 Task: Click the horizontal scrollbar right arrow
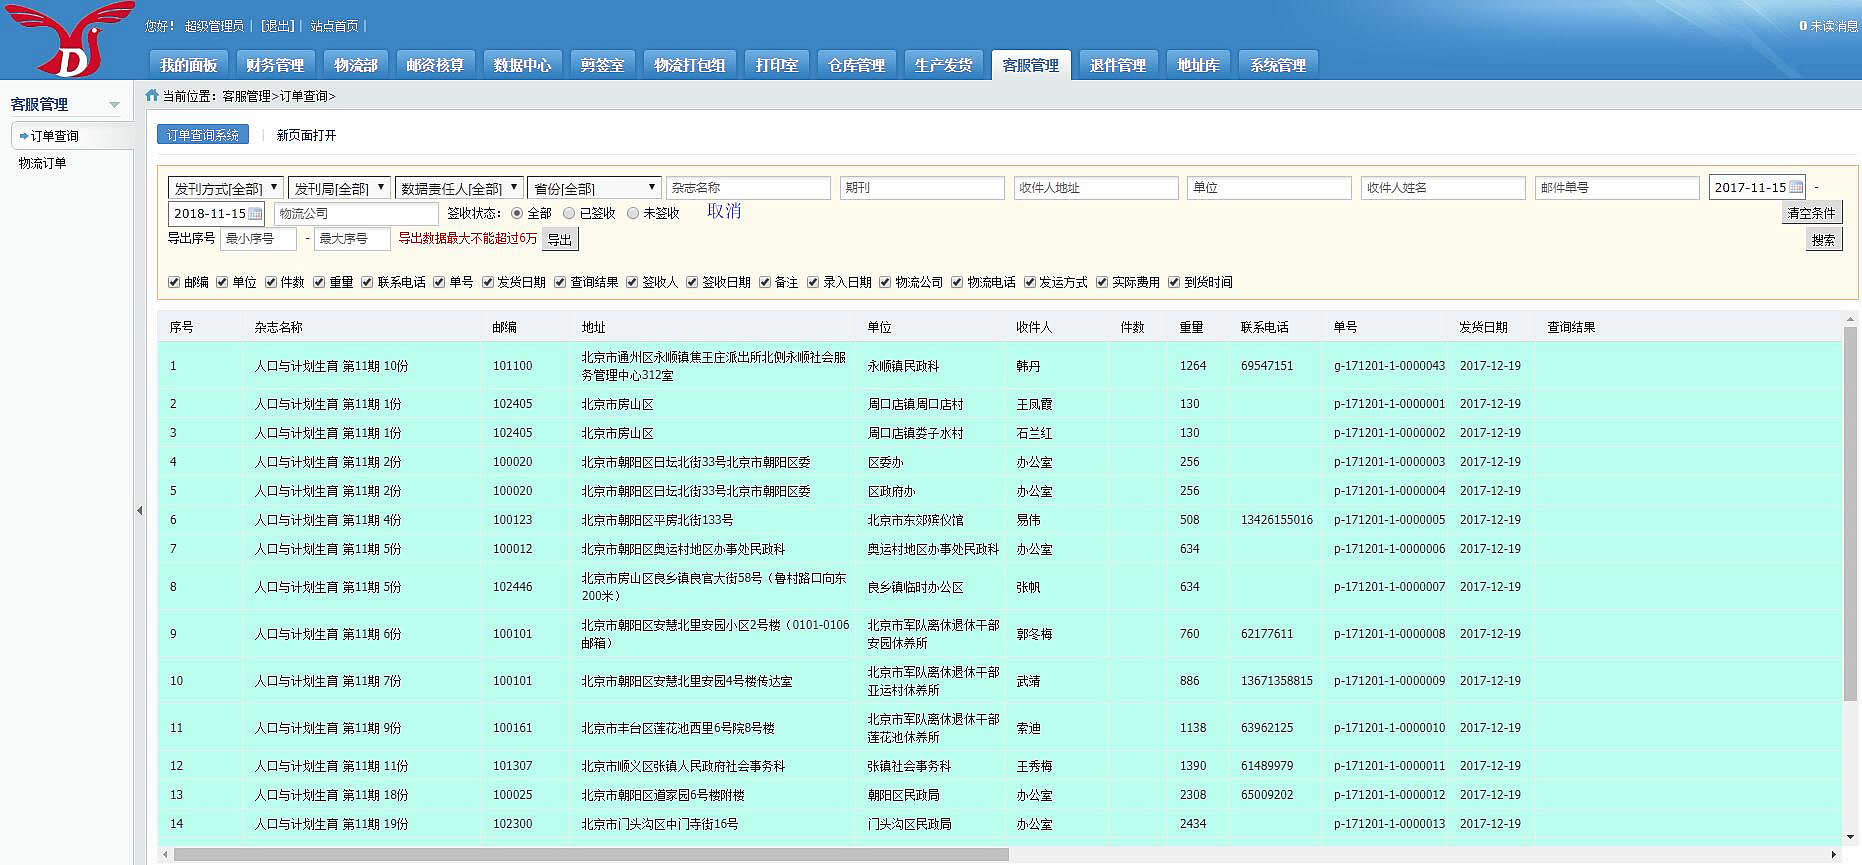pos(1833,855)
